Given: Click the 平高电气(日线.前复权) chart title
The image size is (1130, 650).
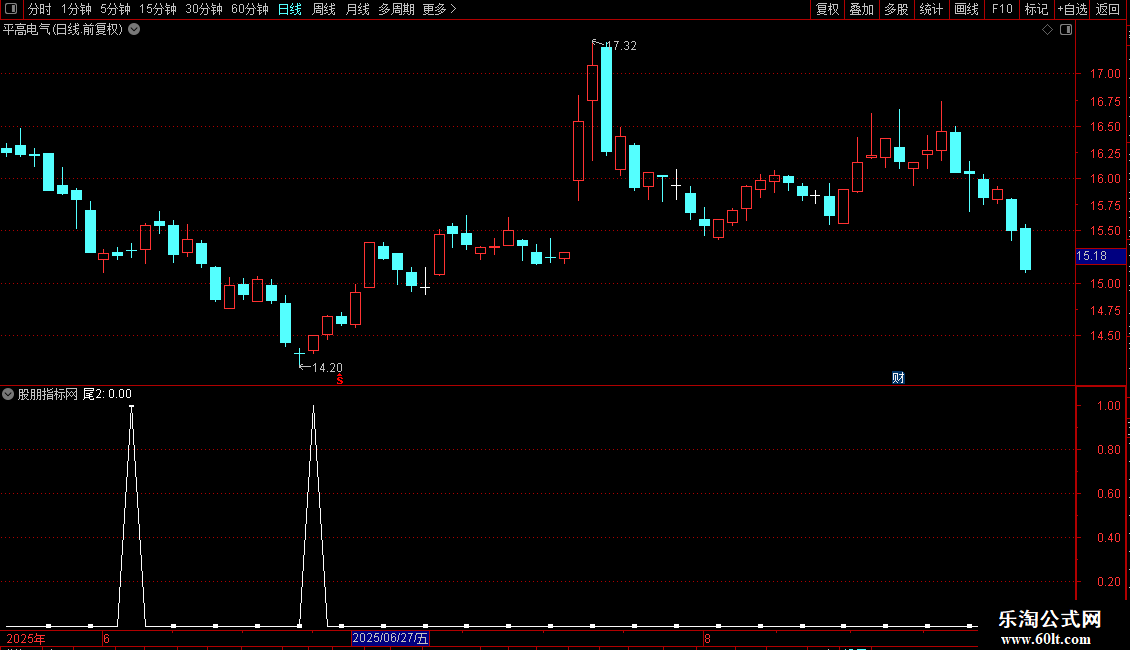Looking at the screenshot, I should pos(63,30).
